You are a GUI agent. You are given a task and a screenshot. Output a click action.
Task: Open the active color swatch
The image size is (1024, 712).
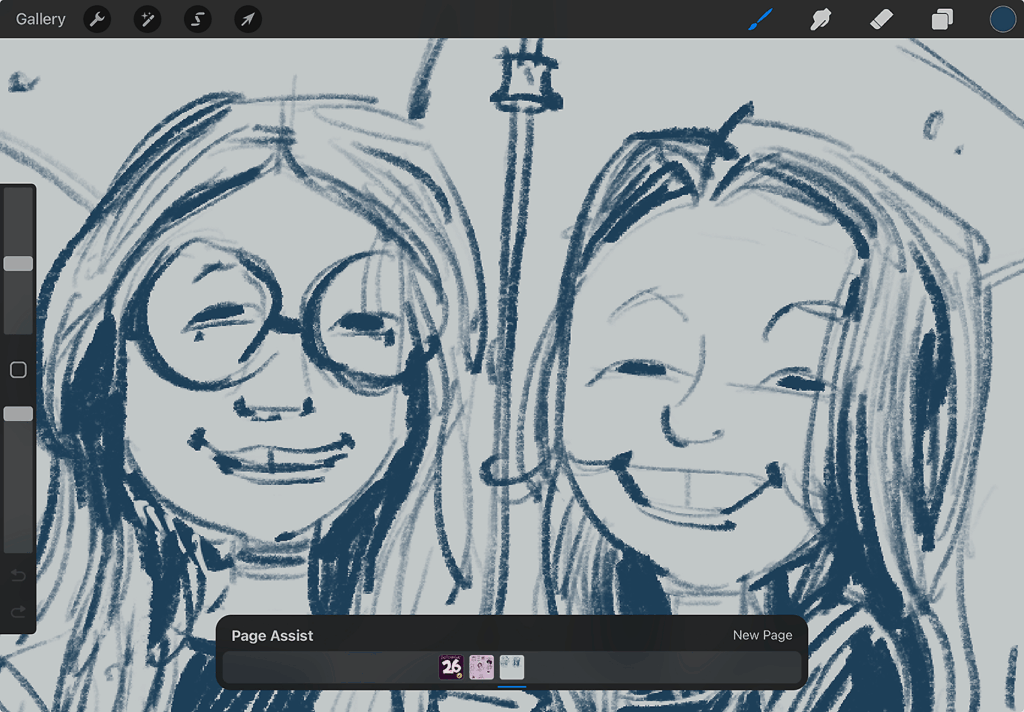1002,19
